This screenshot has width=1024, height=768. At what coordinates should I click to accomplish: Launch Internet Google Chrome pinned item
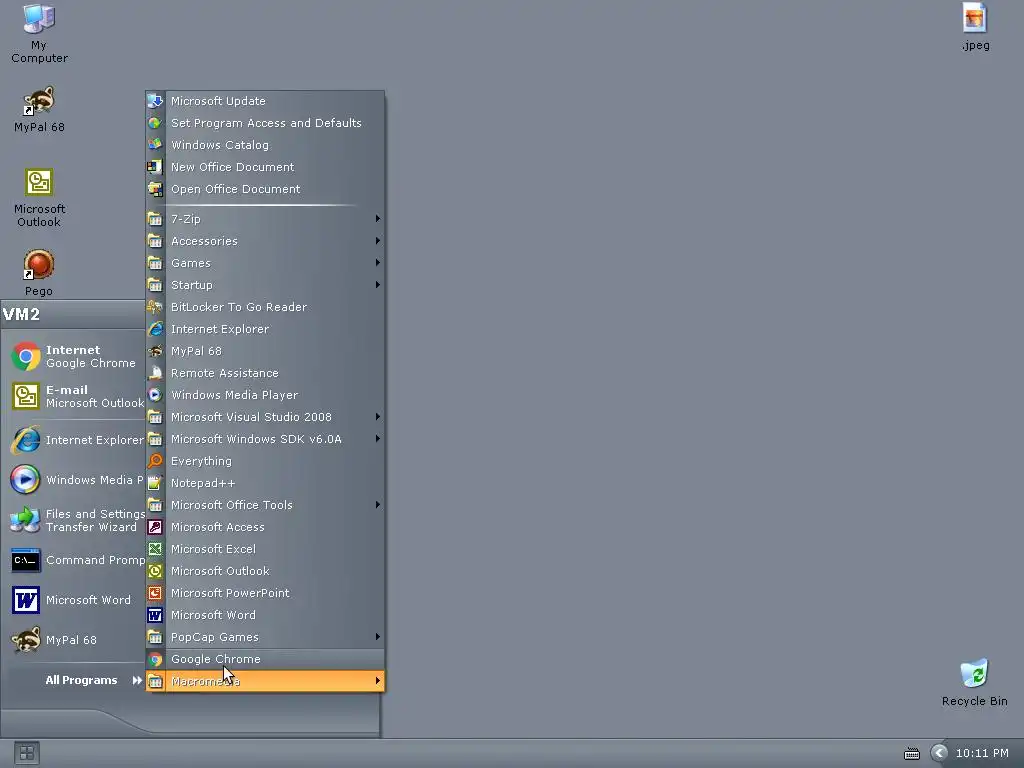click(73, 356)
